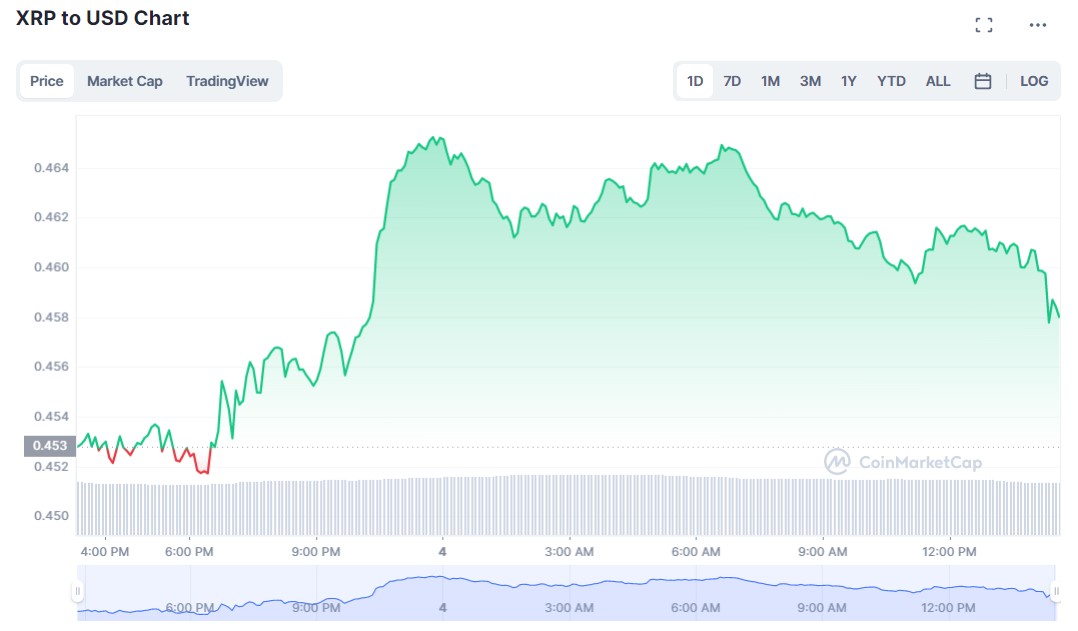Switch to the 3M timeframe
This screenshot has height=631, width=1078.
(x=808, y=81)
